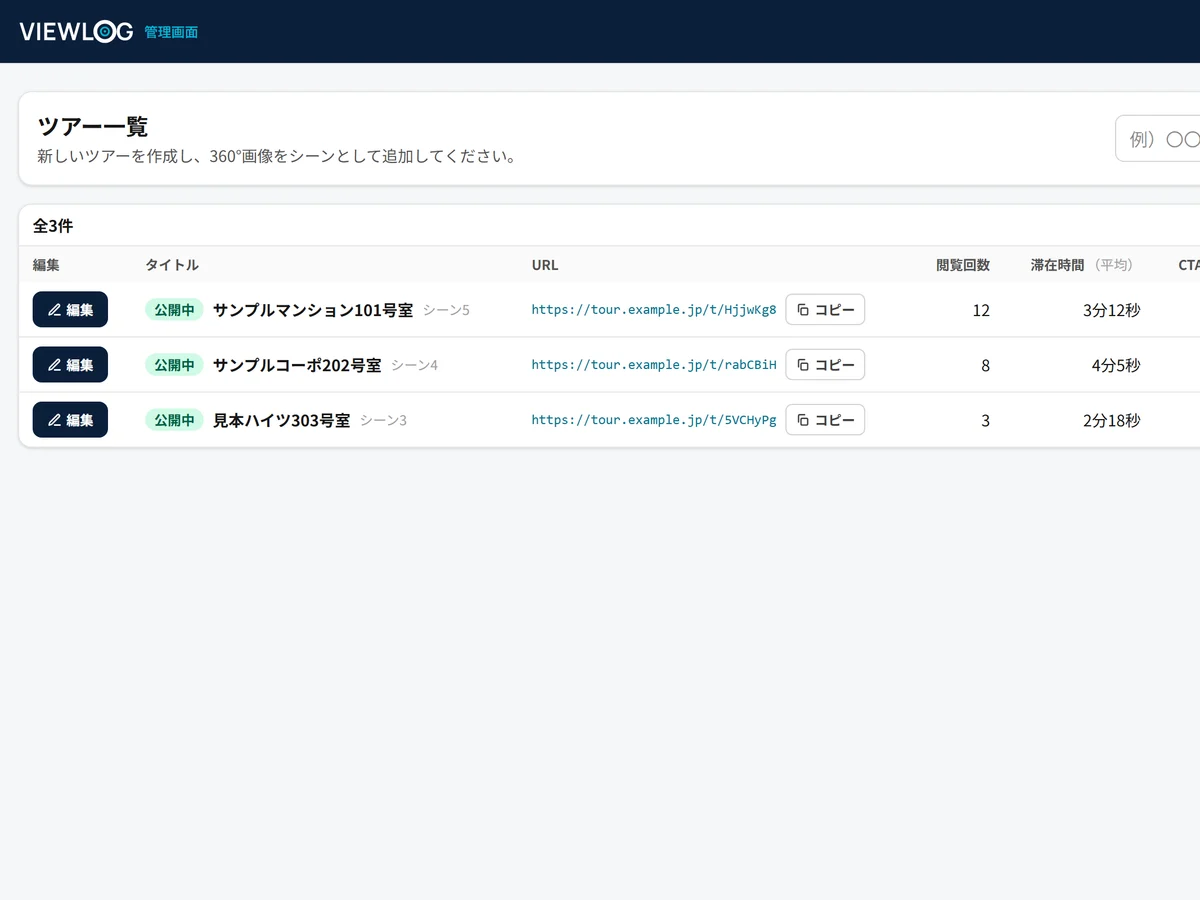Click 公開中 badge for 見本ハイツ303号室
Image resolution: width=1200 pixels, height=900 pixels.
tap(174, 420)
